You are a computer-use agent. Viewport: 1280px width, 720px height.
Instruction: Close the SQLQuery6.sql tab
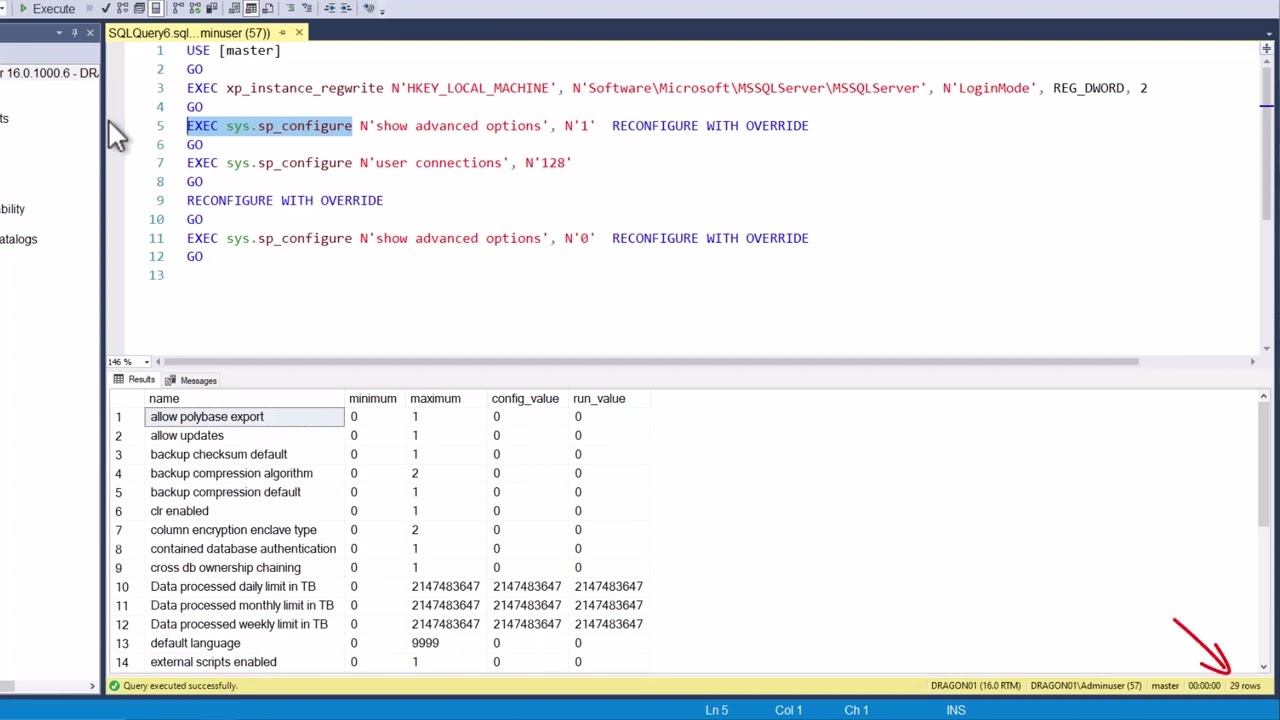pyautogui.click(x=299, y=33)
